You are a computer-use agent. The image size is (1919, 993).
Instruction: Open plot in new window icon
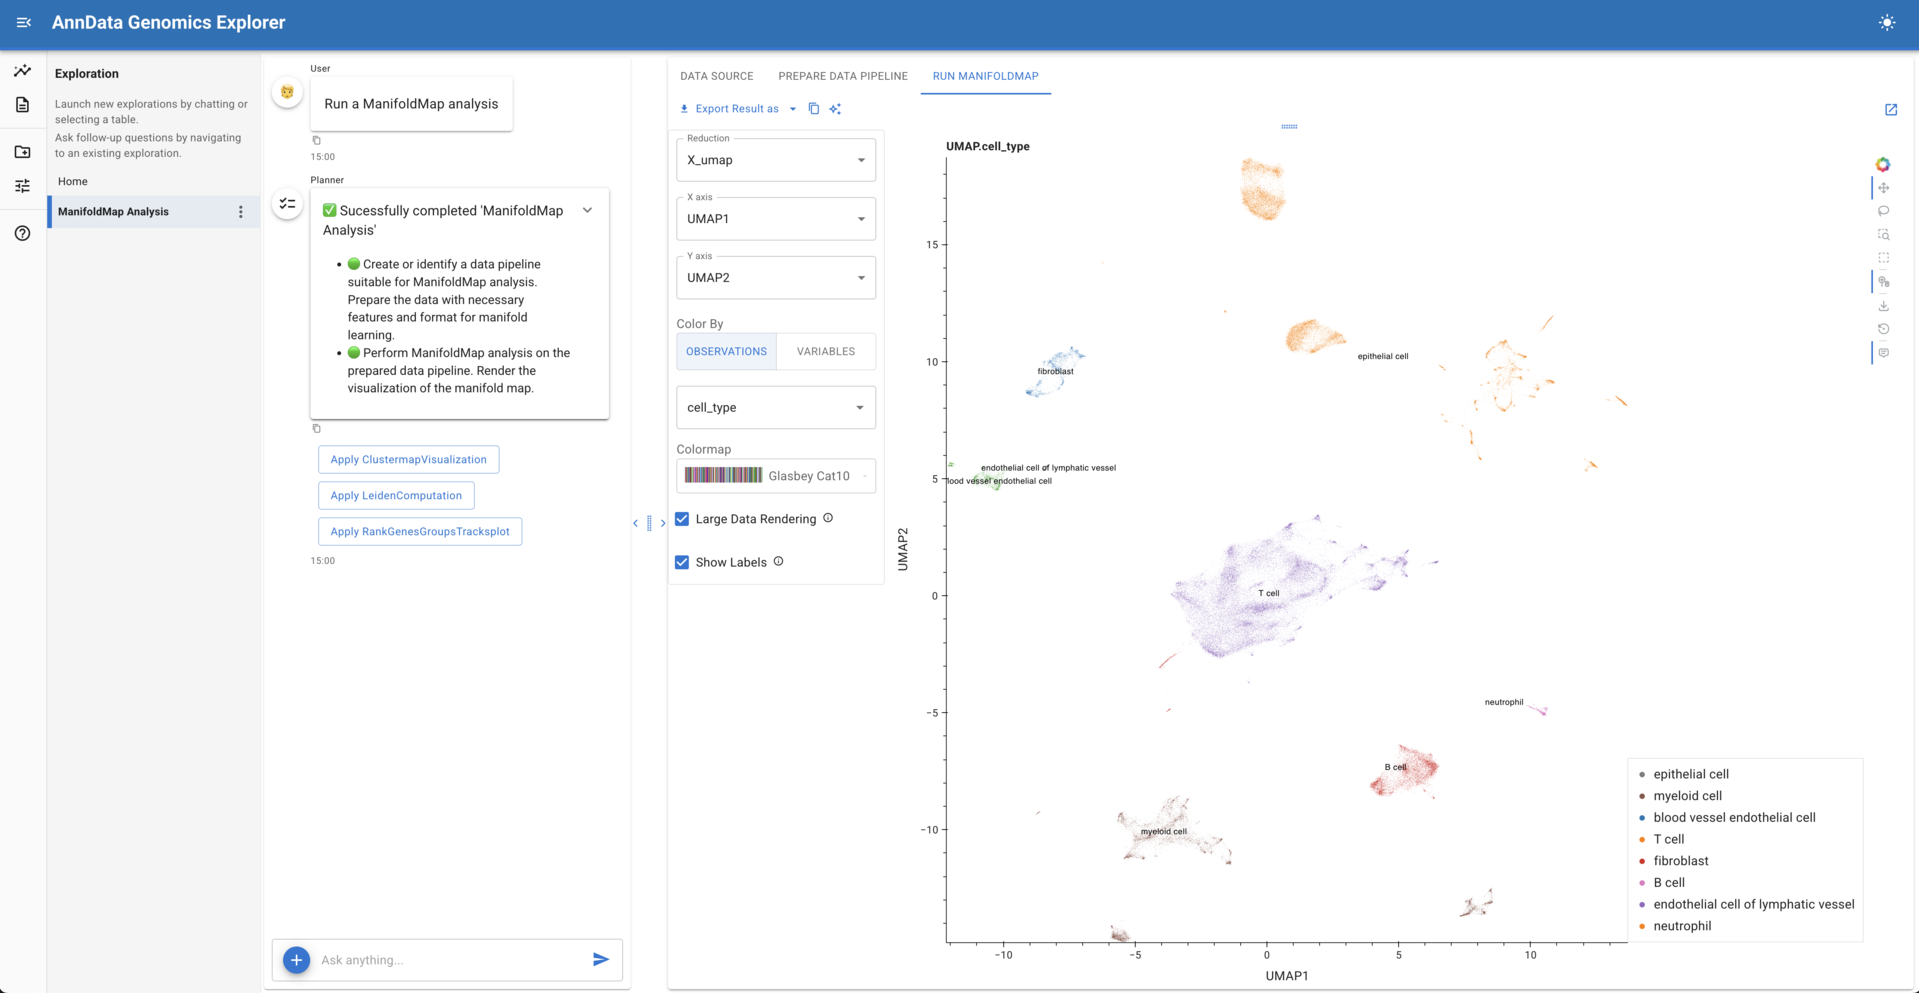point(1890,110)
